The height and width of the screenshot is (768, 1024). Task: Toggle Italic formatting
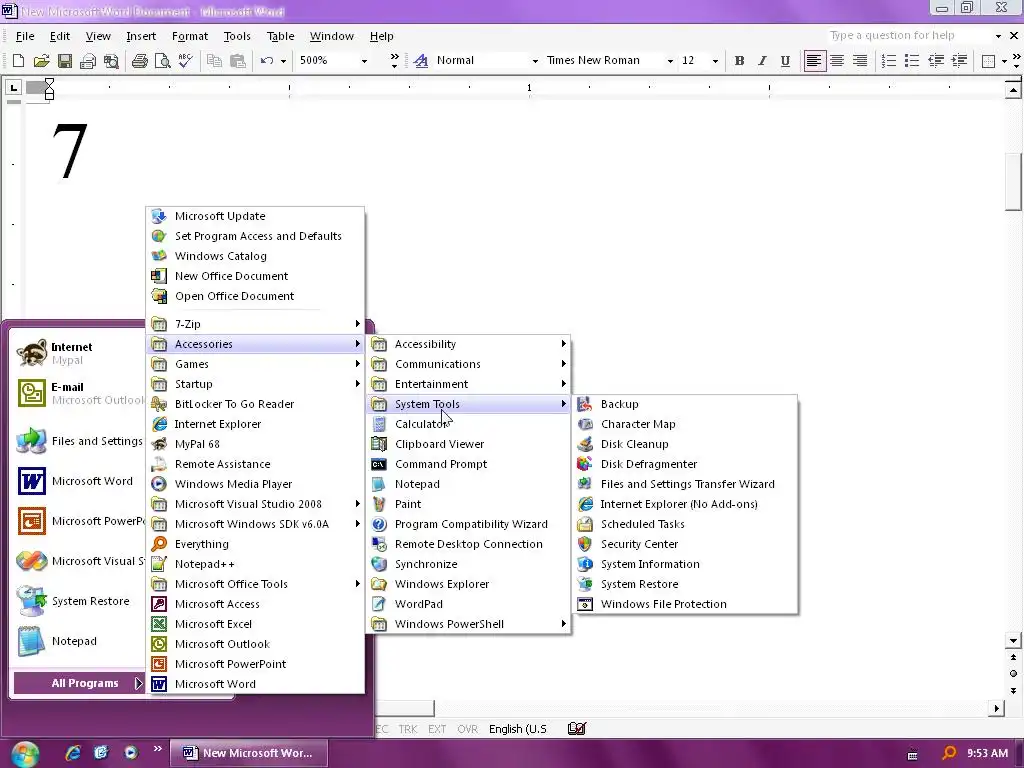pyautogui.click(x=762, y=61)
